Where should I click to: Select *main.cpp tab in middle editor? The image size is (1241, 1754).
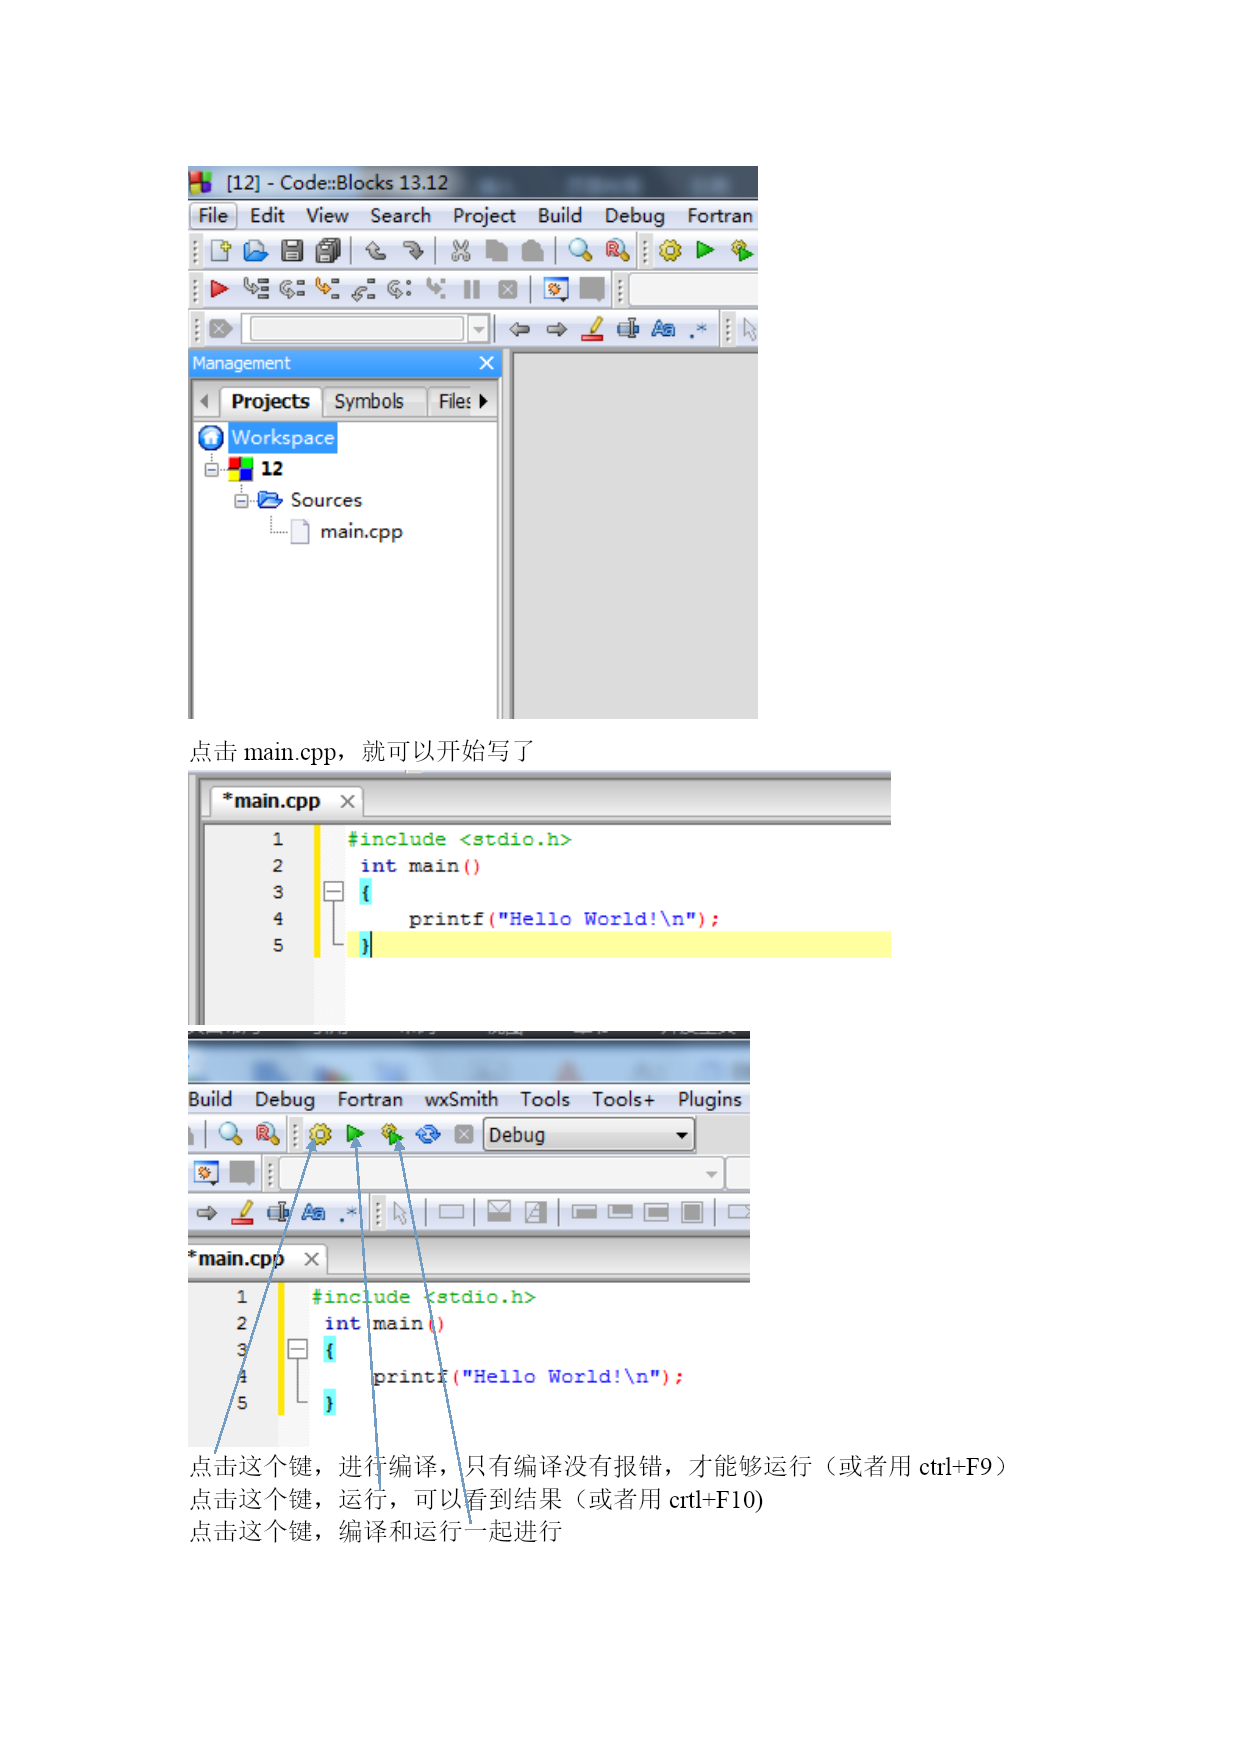[272, 801]
